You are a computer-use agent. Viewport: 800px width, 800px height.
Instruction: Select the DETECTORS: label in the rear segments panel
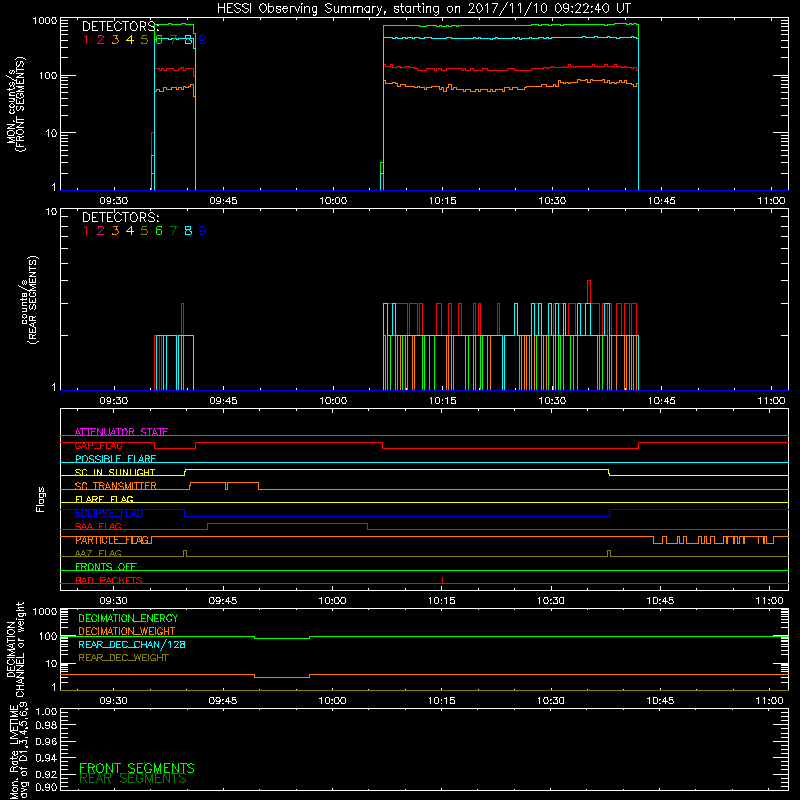(x=120, y=218)
